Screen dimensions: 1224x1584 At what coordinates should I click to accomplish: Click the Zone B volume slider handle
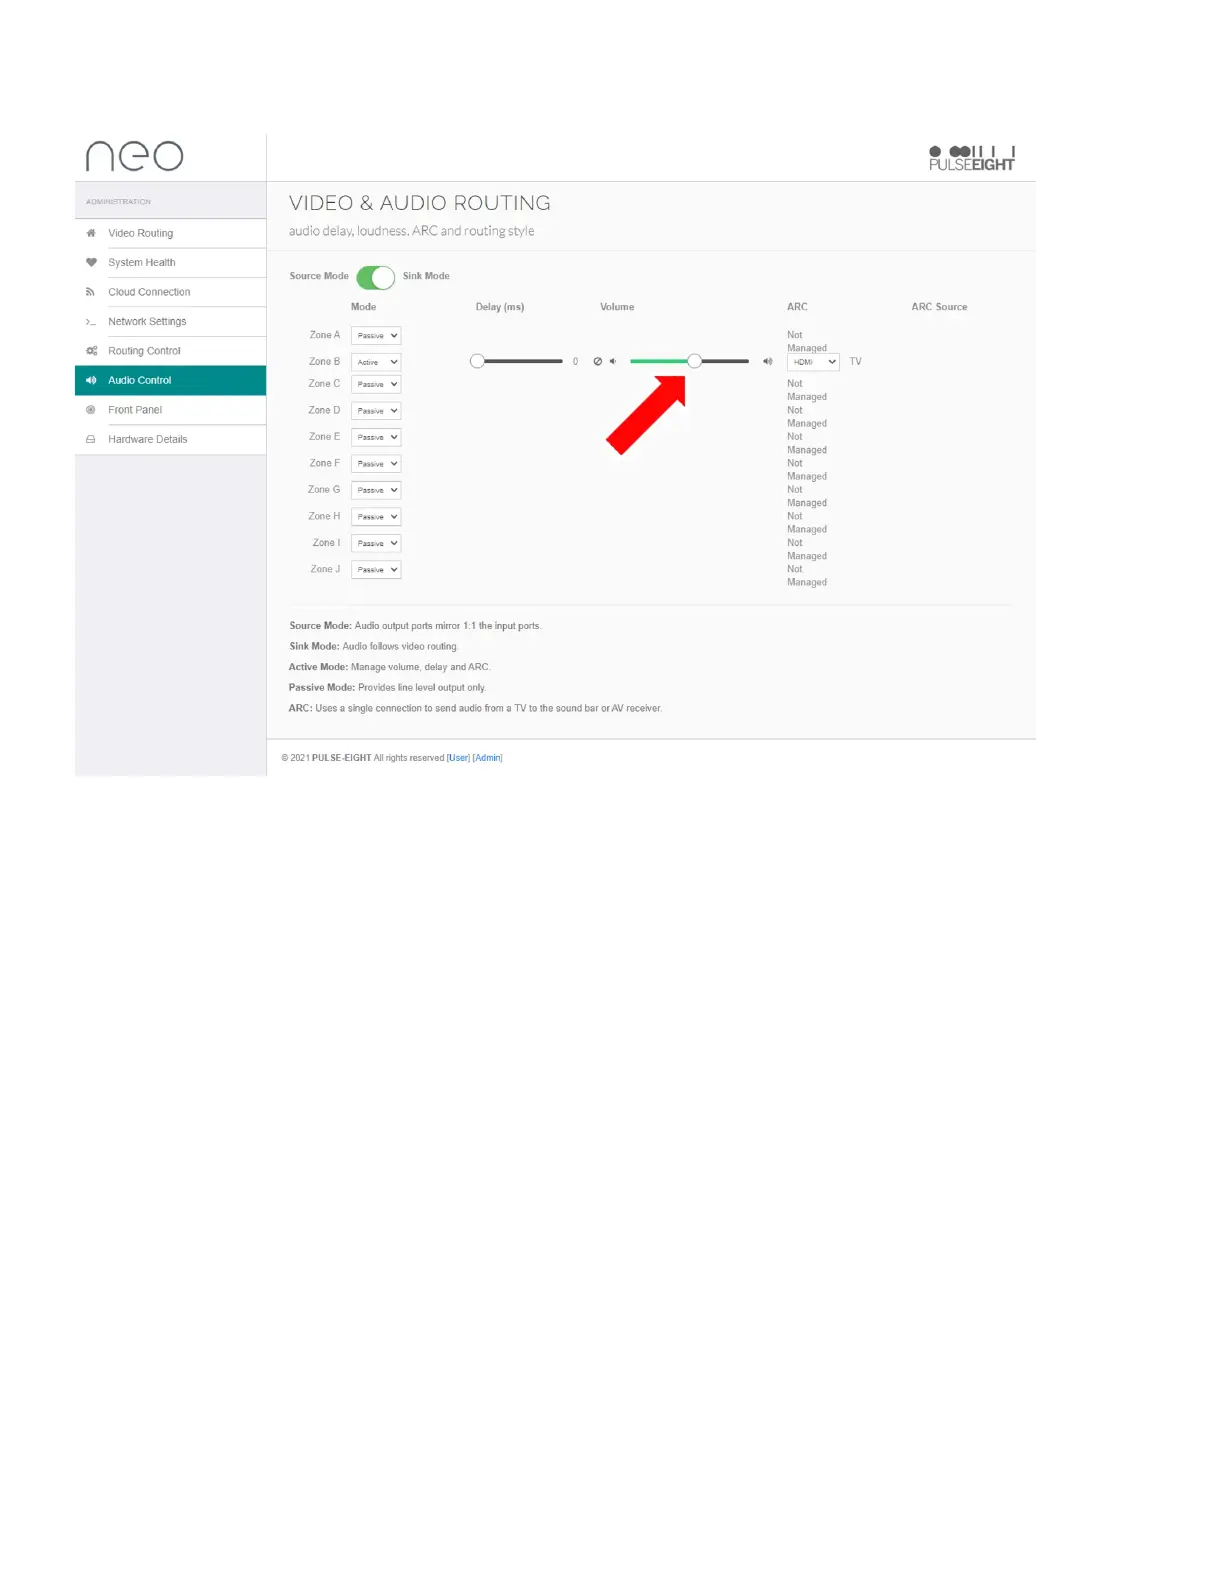[x=694, y=361]
